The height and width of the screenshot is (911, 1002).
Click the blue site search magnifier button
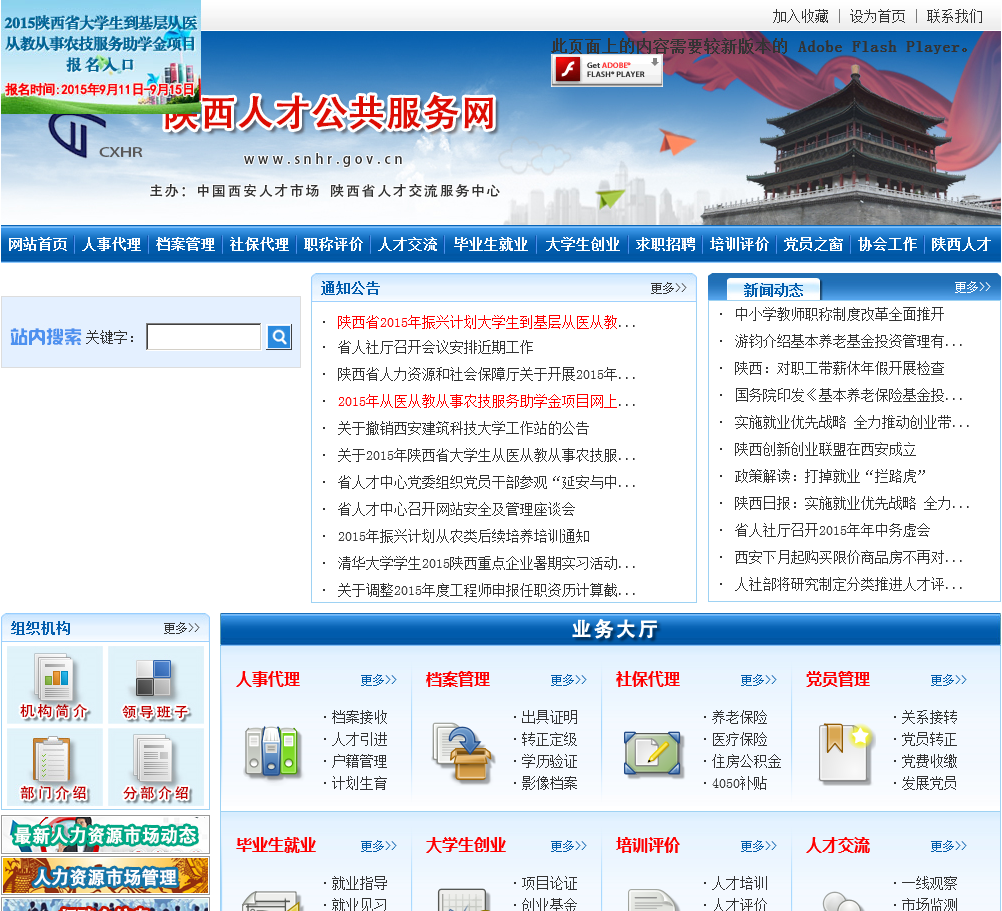(x=279, y=337)
